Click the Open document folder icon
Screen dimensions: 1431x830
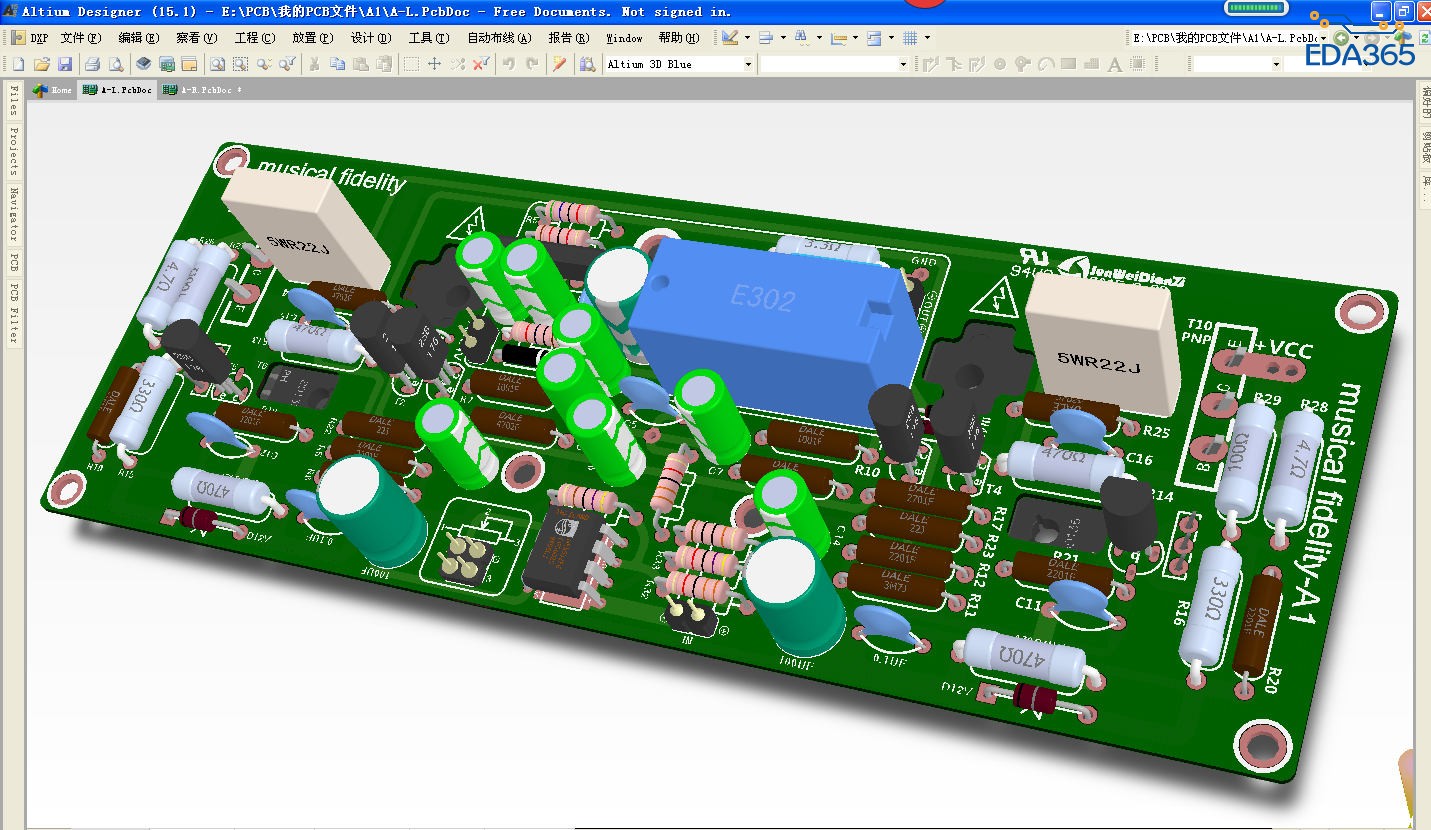tap(41, 64)
